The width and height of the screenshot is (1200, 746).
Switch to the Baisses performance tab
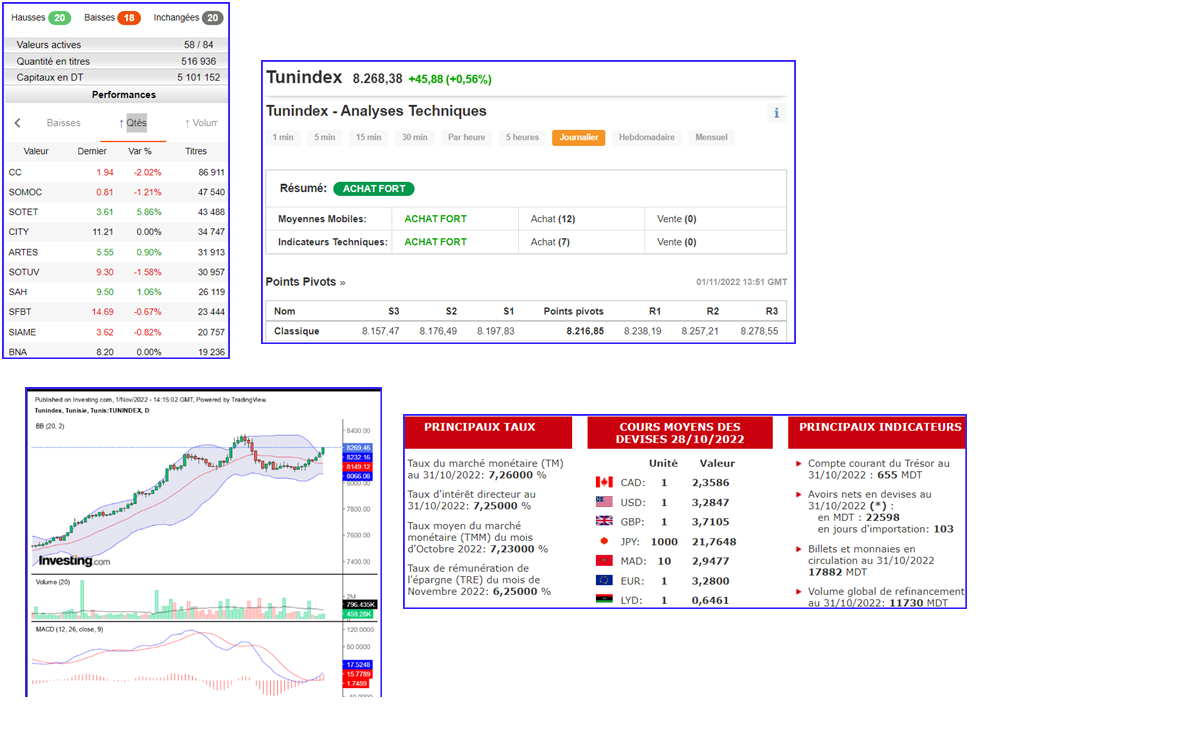coord(63,123)
